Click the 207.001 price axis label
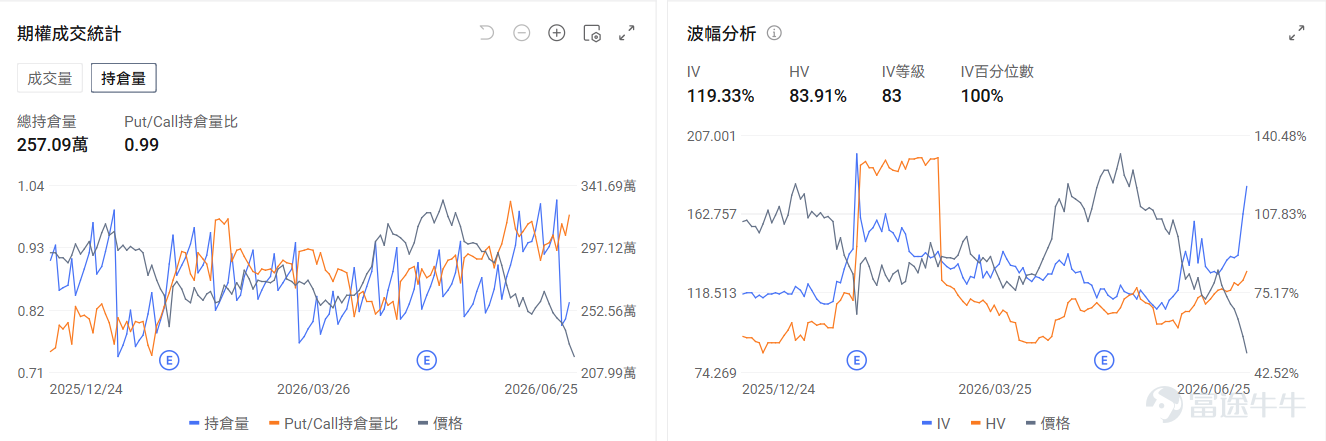The width and height of the screenshot is (1326, 441). tap(711, 136)
